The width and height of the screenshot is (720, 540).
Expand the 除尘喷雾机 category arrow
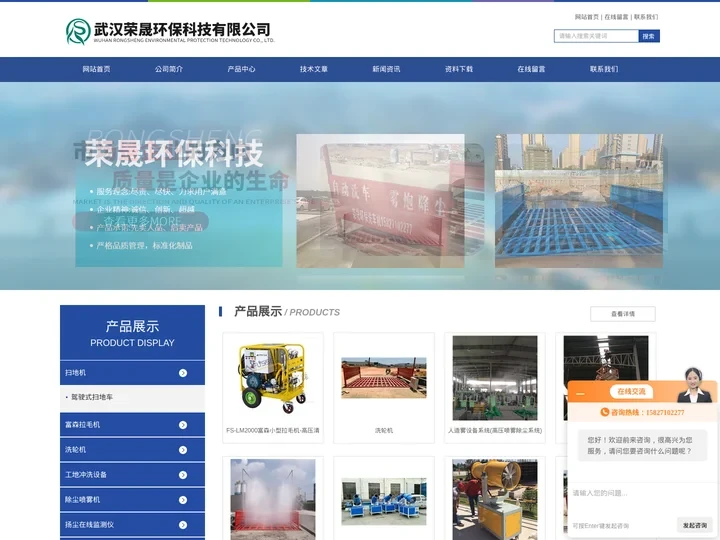pos(183,500)
